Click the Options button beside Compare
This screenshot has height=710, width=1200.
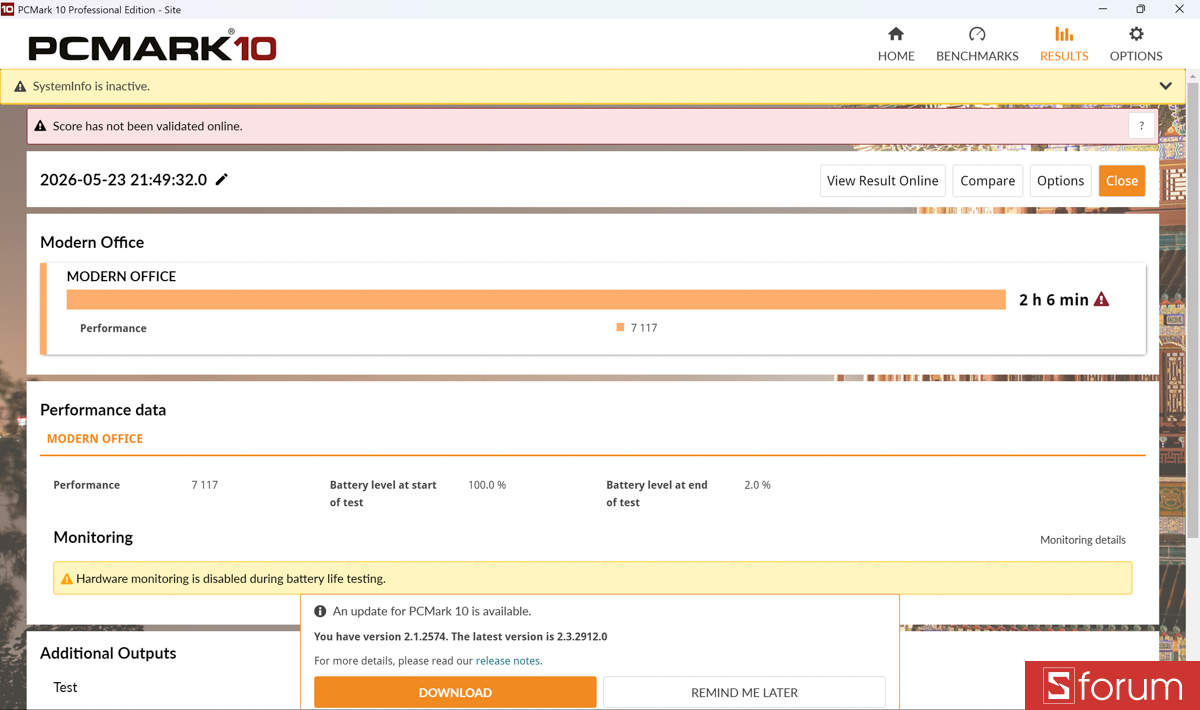coord(1060,181)
